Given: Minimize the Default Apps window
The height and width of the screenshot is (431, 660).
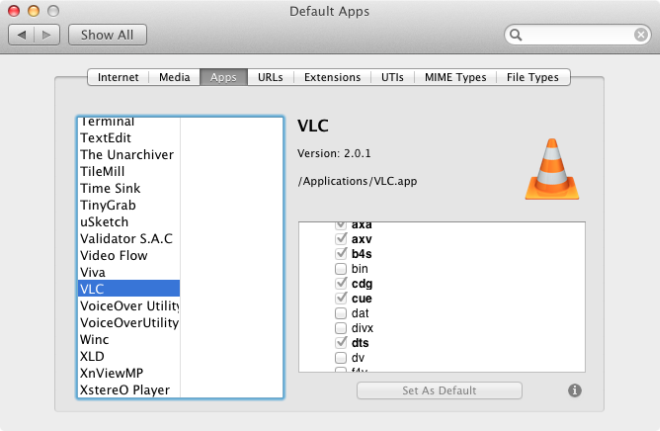Looking at the screenshot, I should coord(33,11).
